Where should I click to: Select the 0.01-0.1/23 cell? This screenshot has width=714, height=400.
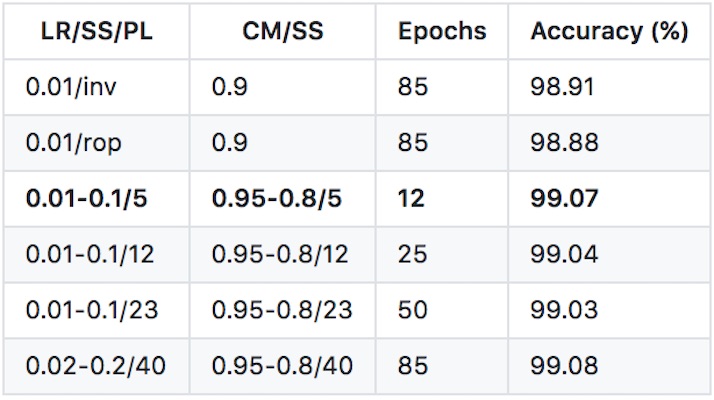coord(97,310)
